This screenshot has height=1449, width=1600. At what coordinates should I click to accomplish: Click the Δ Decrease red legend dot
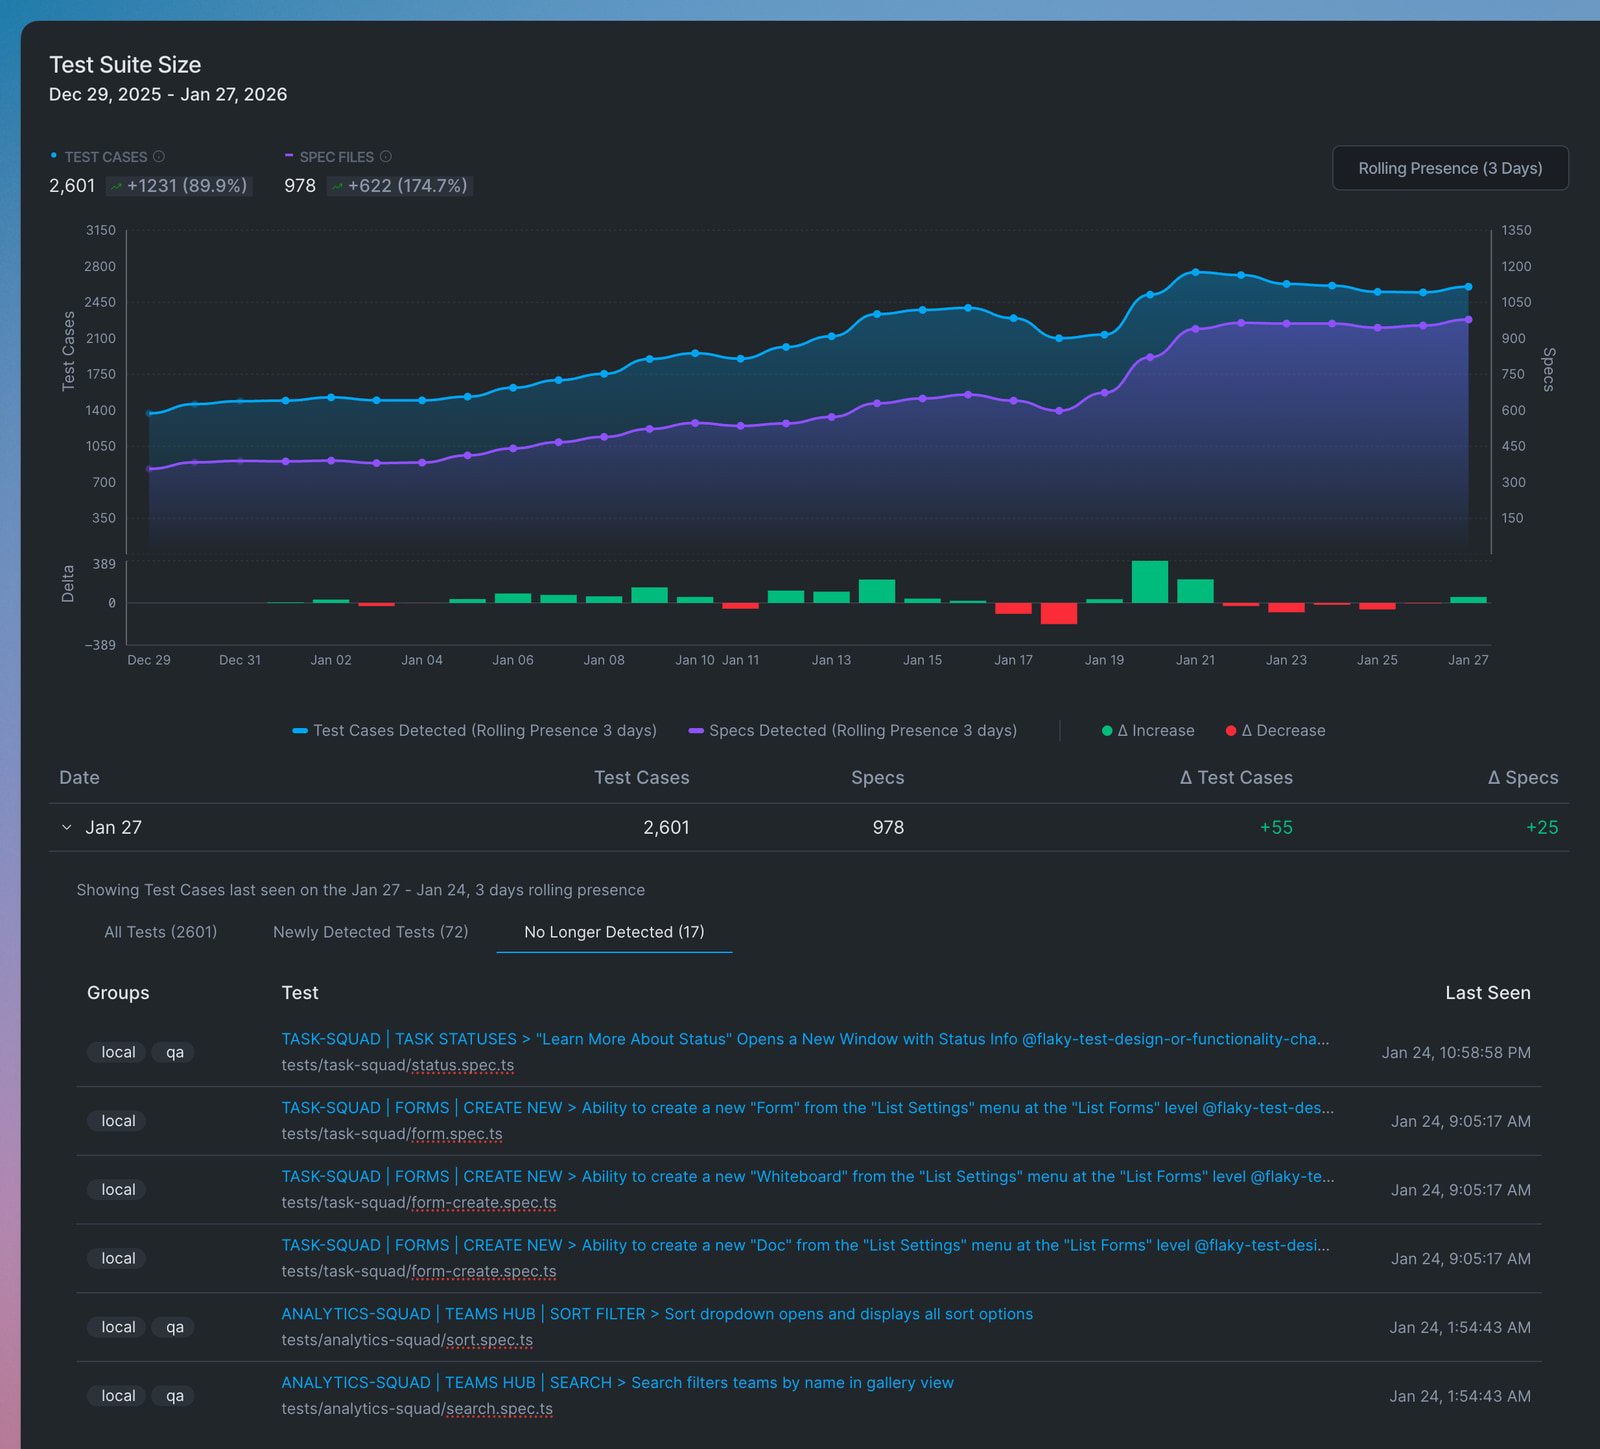pyautogui.click(x=1231, y=731)
